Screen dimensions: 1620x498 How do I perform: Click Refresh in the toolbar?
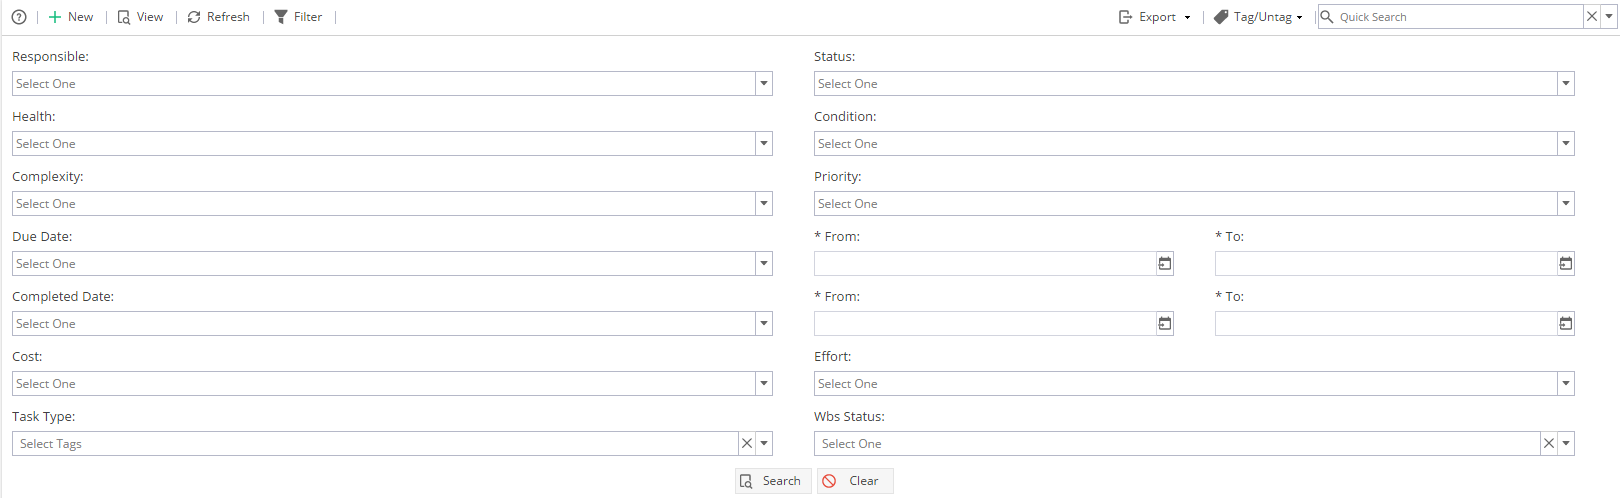pos(218,17)
